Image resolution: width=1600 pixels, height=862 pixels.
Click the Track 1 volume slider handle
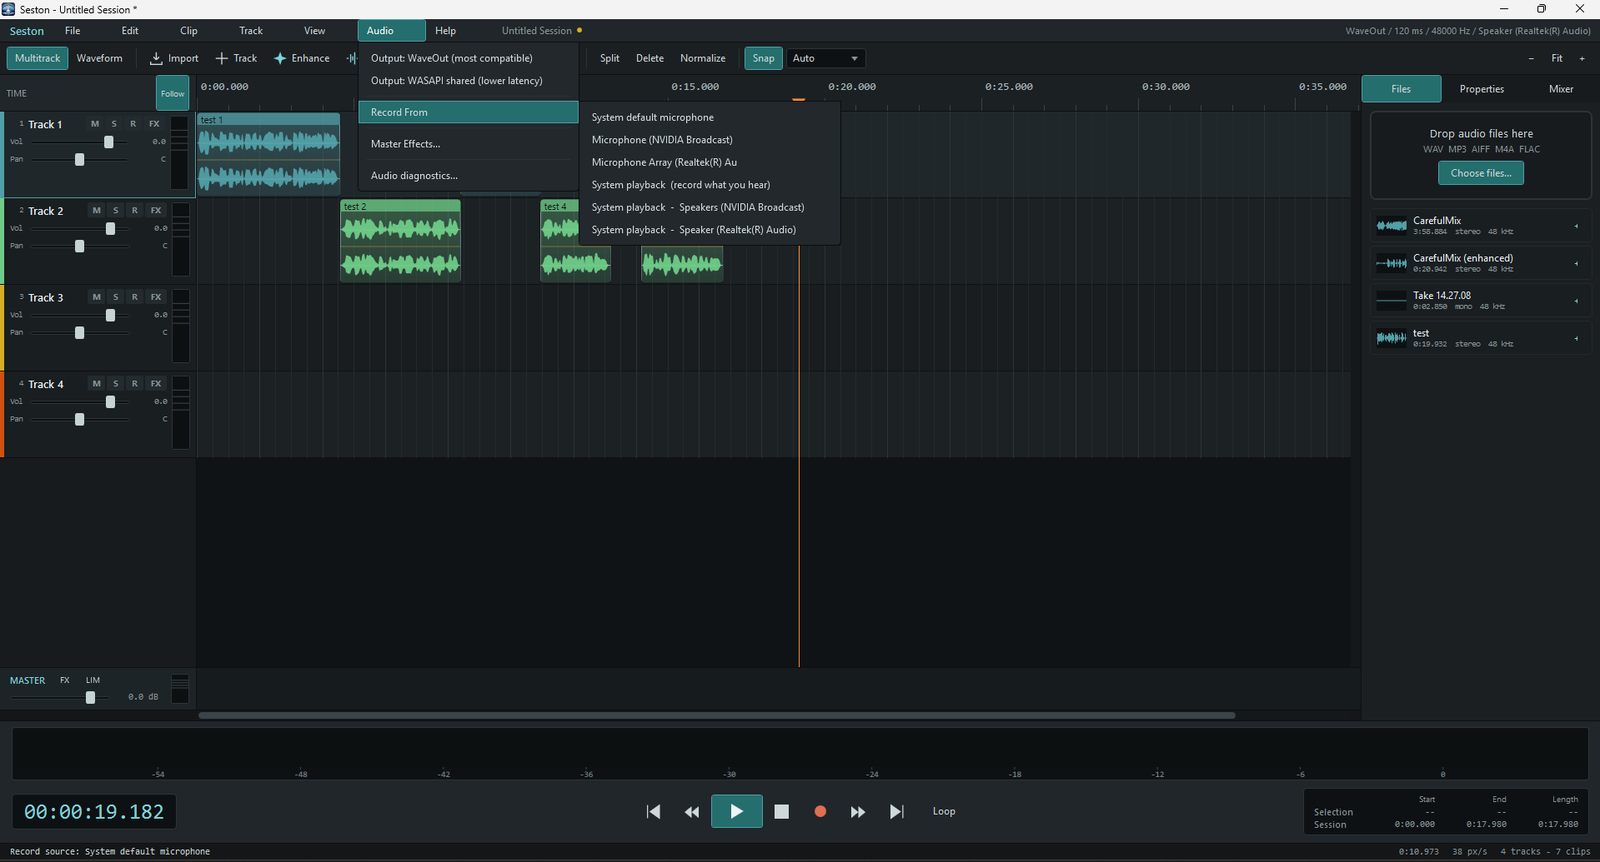click(109, 142)
